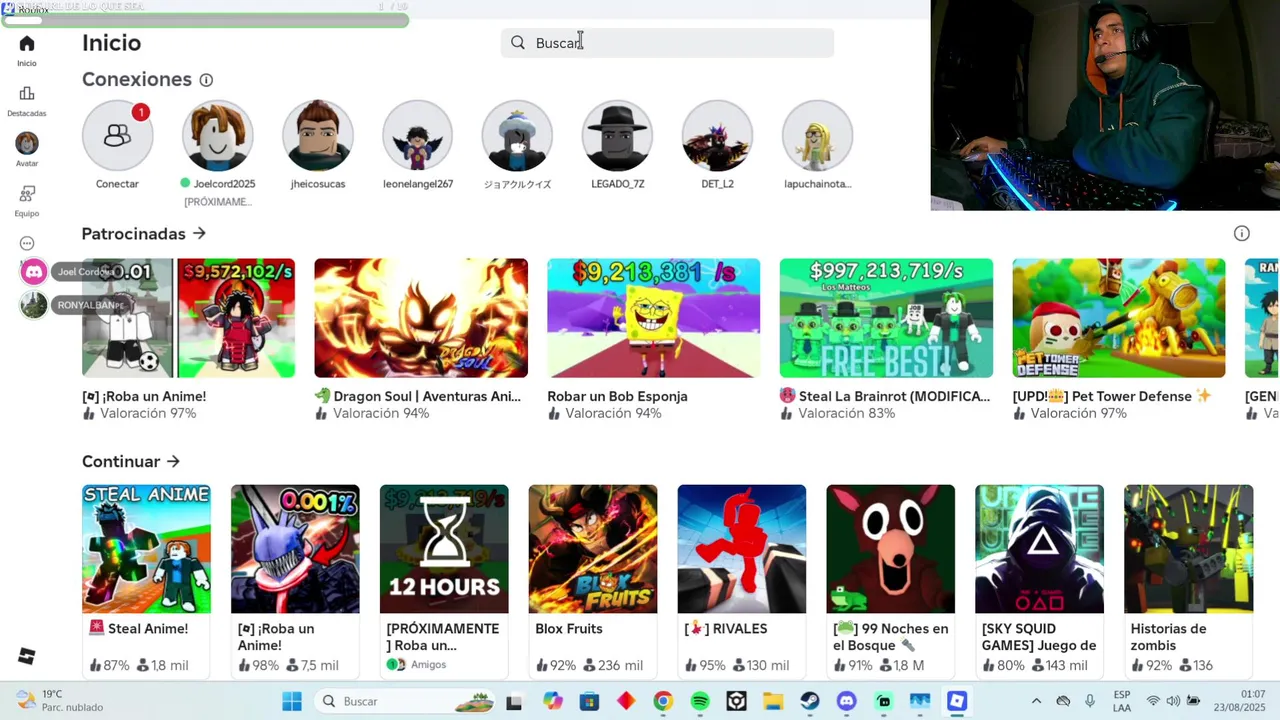Open Microsoft Store from the taskbar
Image resolution: width=1280 pixels, height=720 pixels.
589,702
